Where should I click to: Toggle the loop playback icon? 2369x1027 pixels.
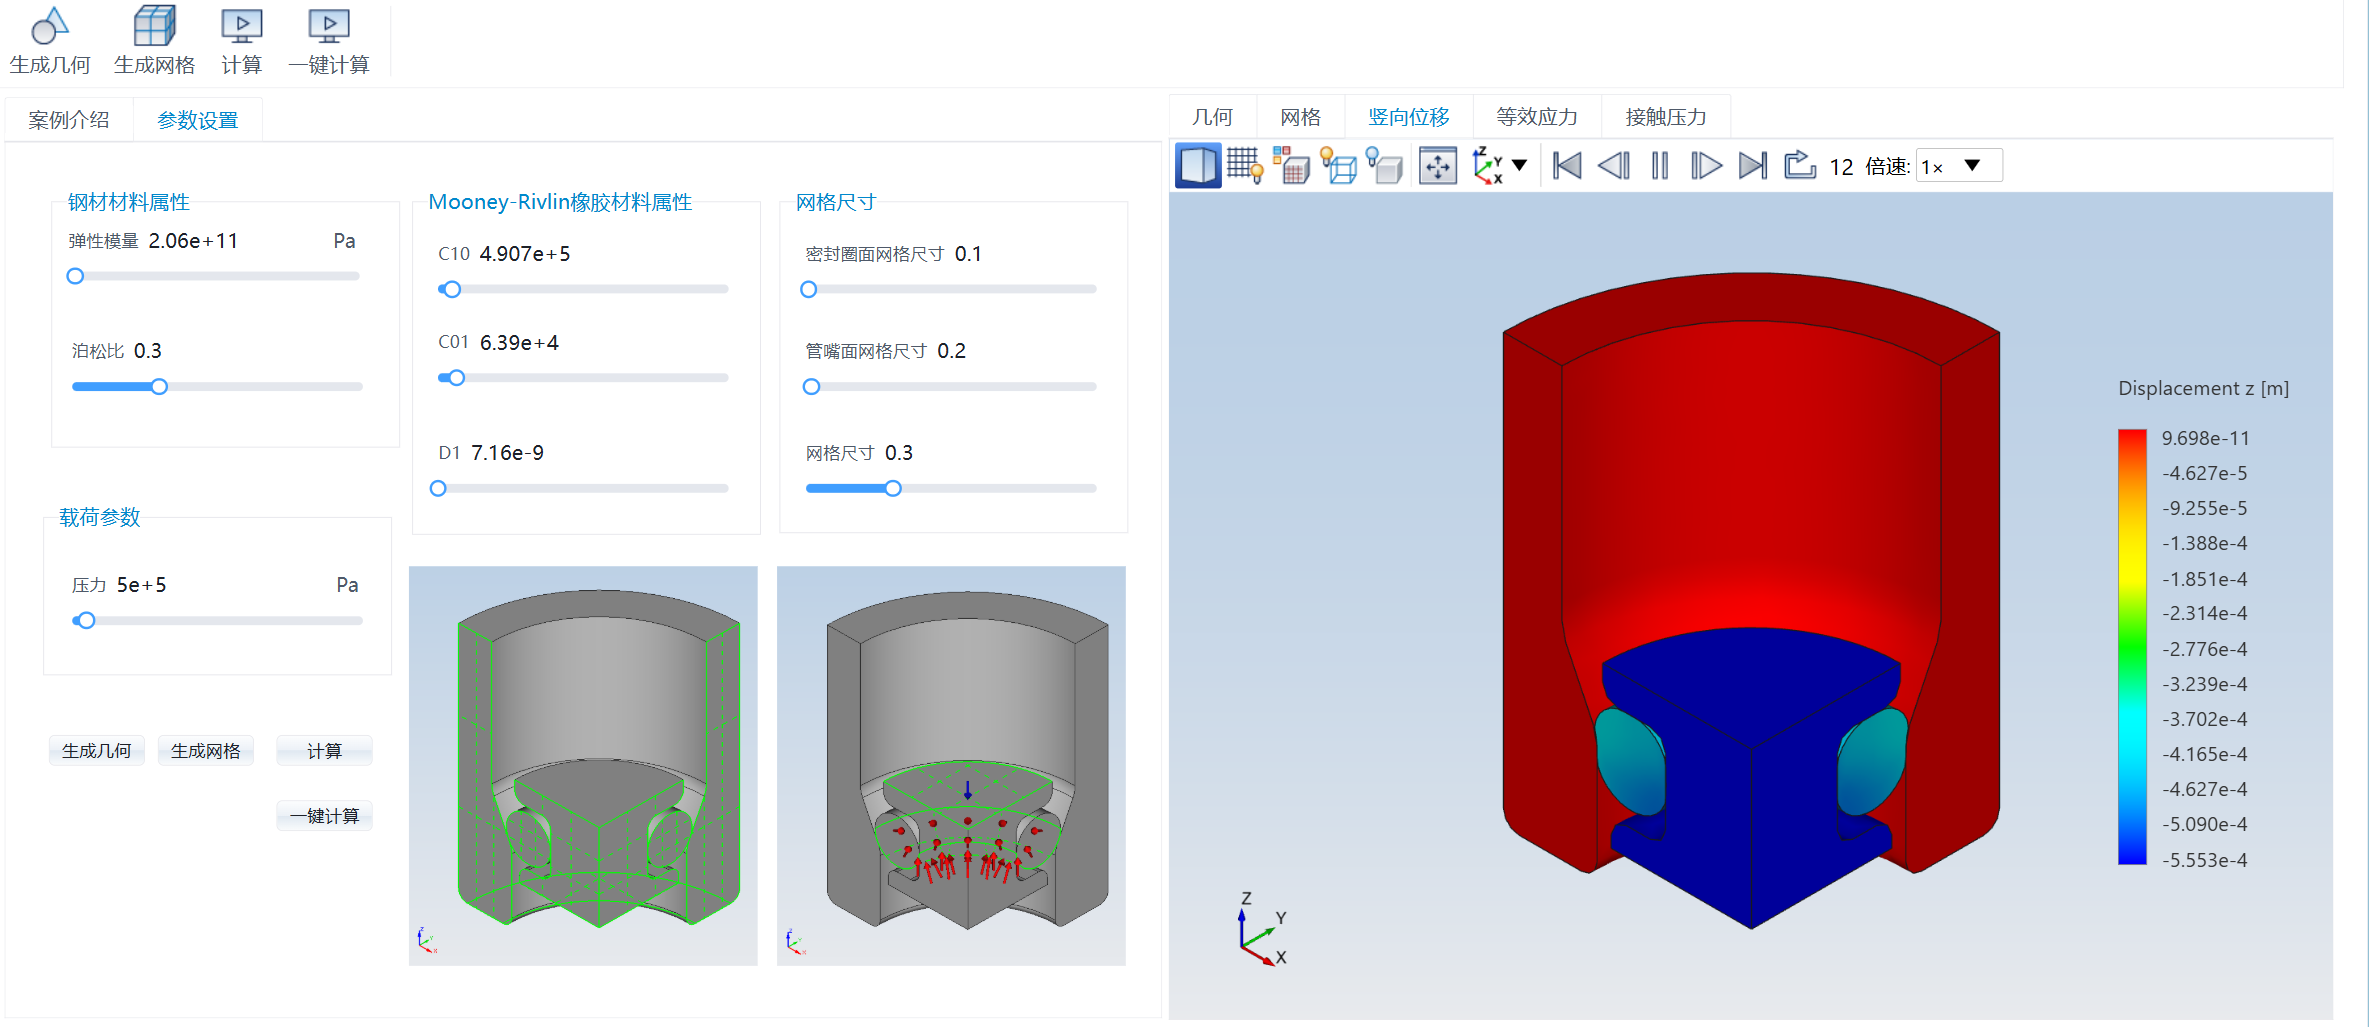pos(1800,165)
